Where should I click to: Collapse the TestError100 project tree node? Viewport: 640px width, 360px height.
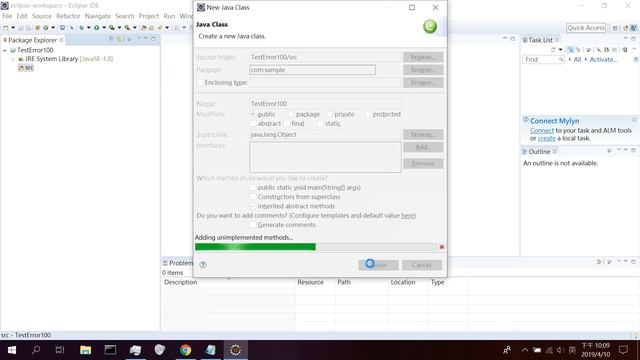pos(5,50)
